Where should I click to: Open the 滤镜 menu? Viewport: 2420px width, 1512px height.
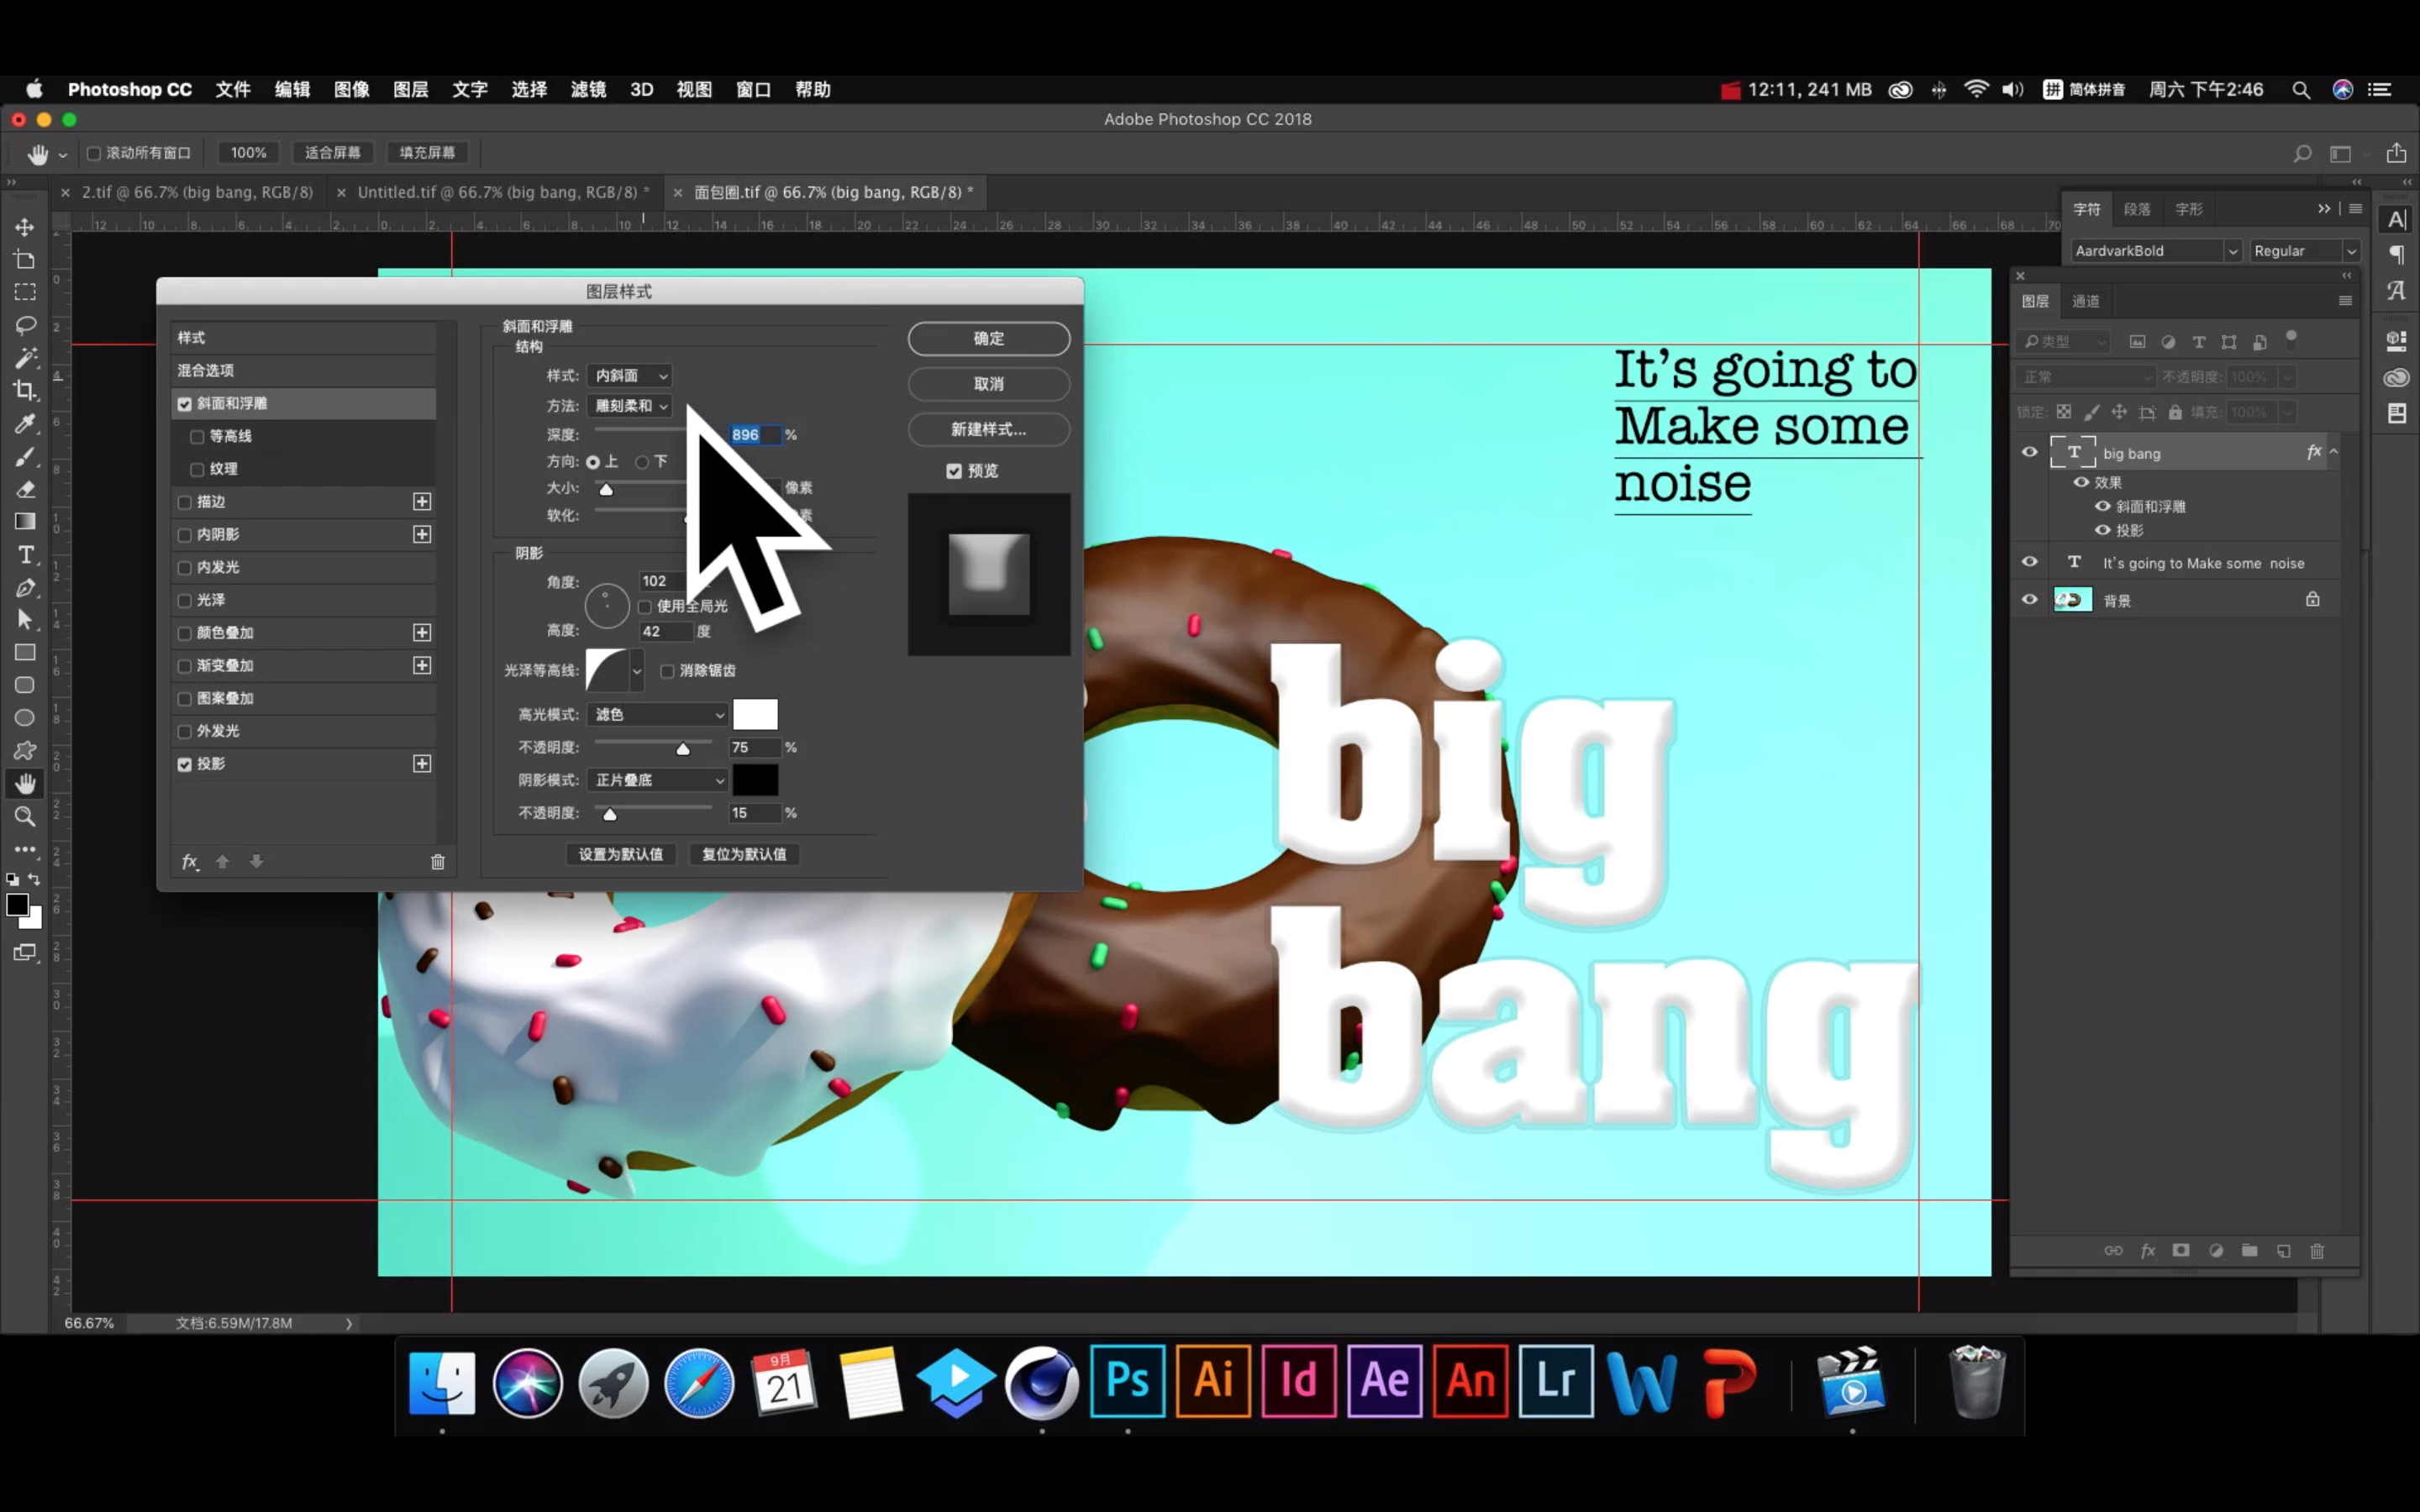tap(588, 90)
